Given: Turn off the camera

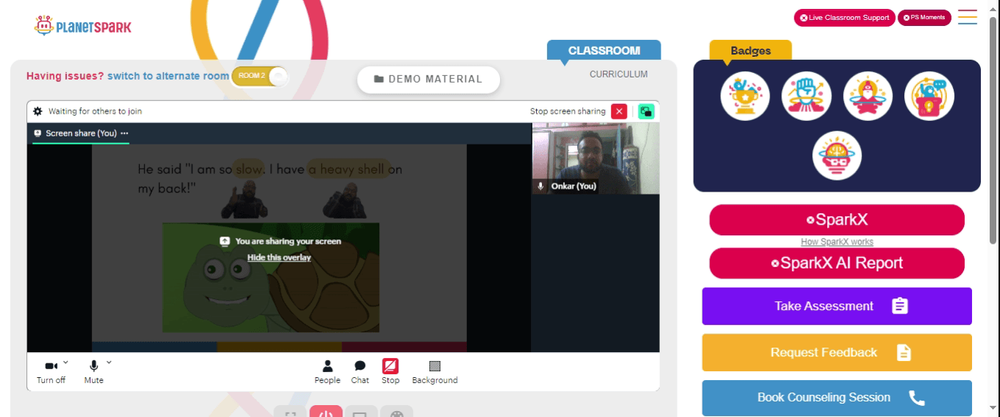Looking at the screenshot, I should click(51, 371).
